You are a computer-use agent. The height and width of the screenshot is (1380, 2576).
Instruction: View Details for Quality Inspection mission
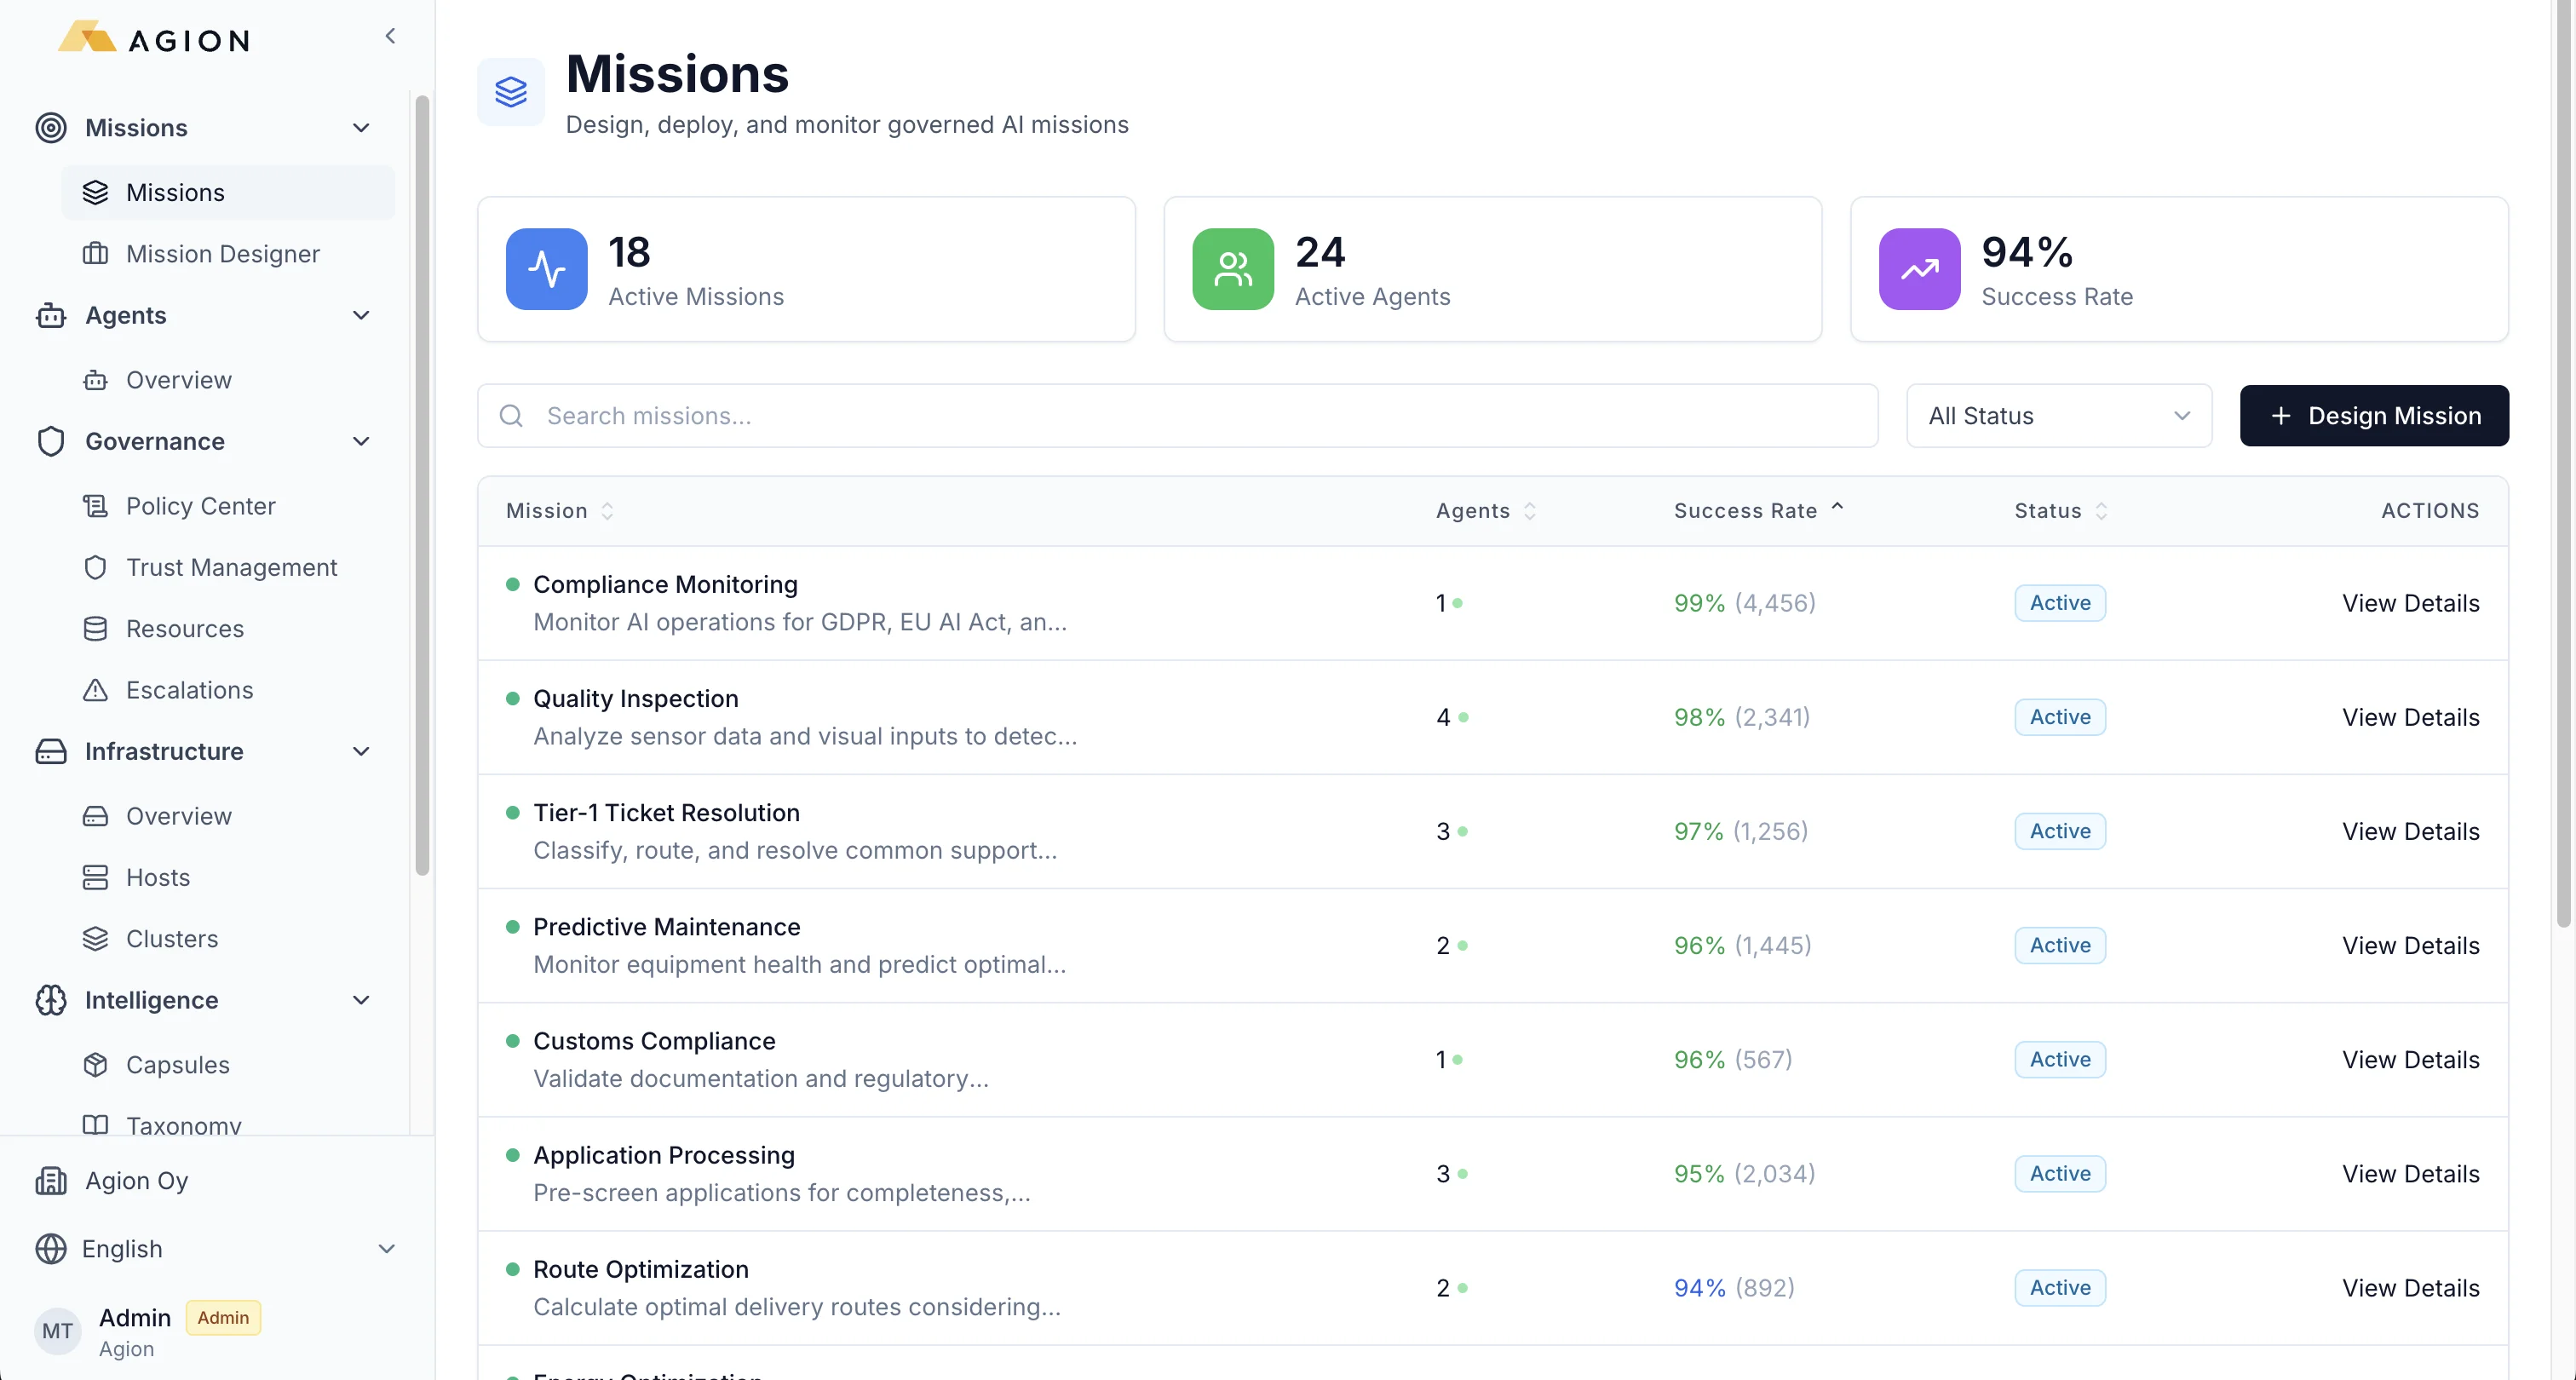click(2411, 717)
